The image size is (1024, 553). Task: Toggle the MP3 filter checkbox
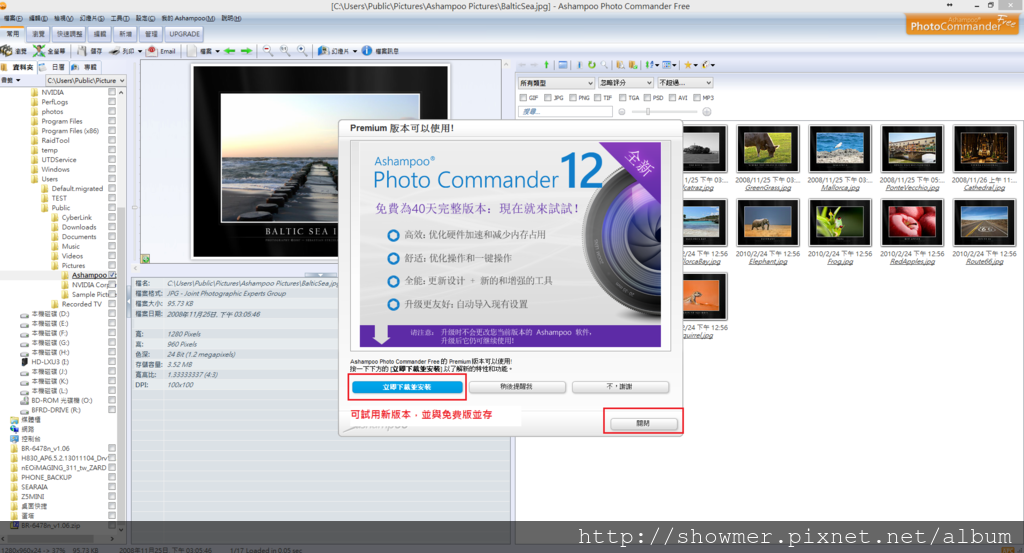point(697,97)
